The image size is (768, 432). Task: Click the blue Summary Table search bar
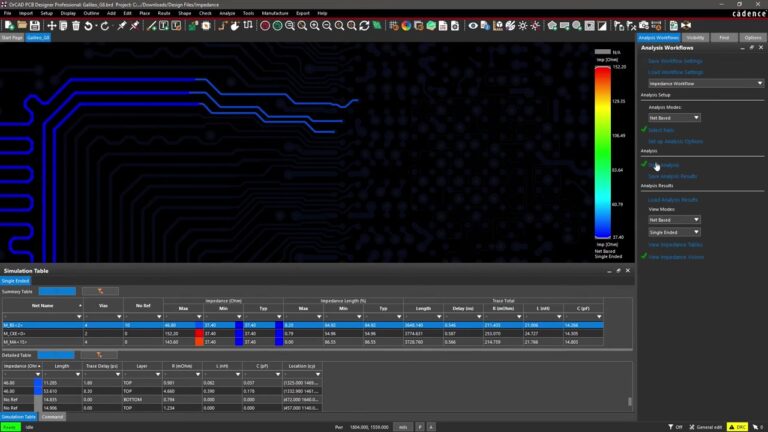coord(57,291)
